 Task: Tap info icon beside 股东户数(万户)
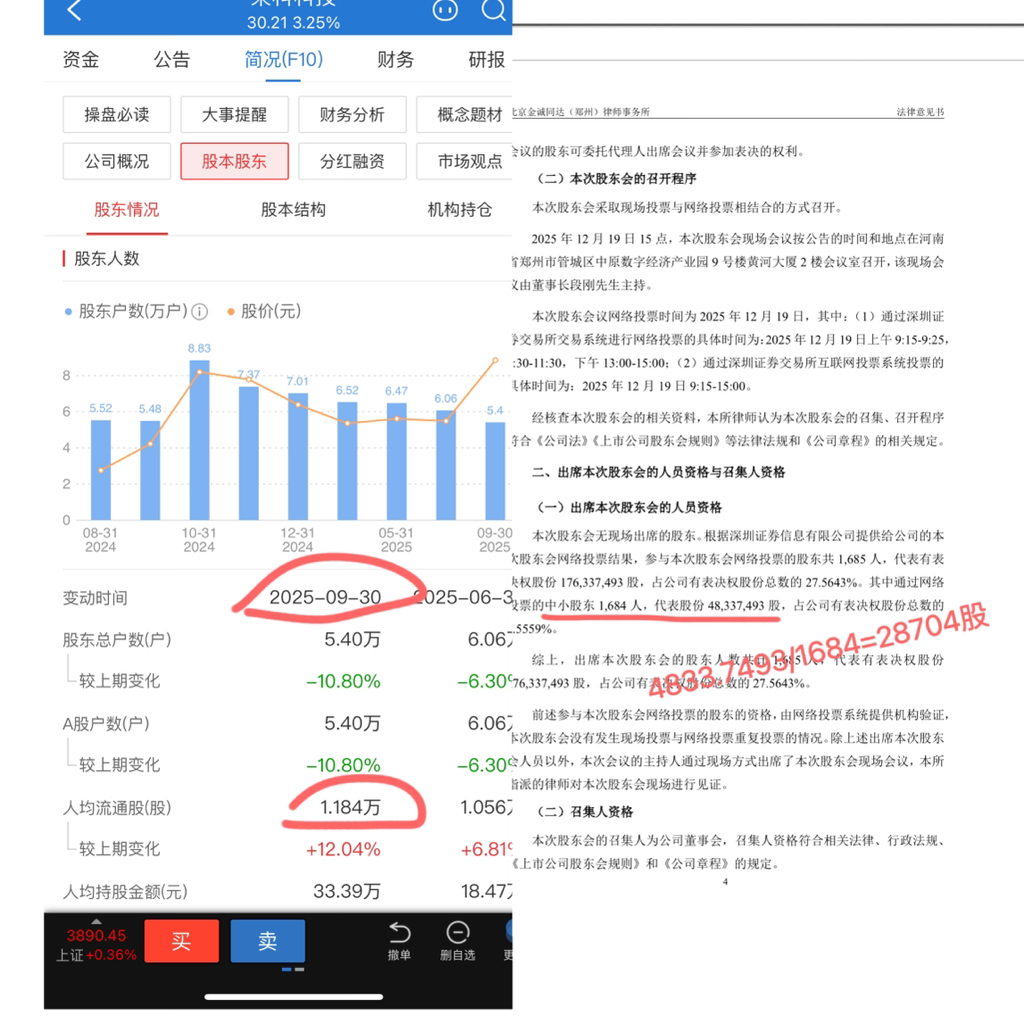[x=200, y=312]
